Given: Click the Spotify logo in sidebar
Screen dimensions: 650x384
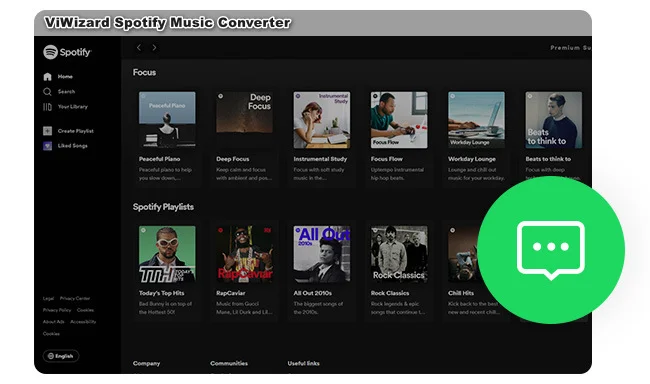Looking at the screenshot, I should [67, 52].
